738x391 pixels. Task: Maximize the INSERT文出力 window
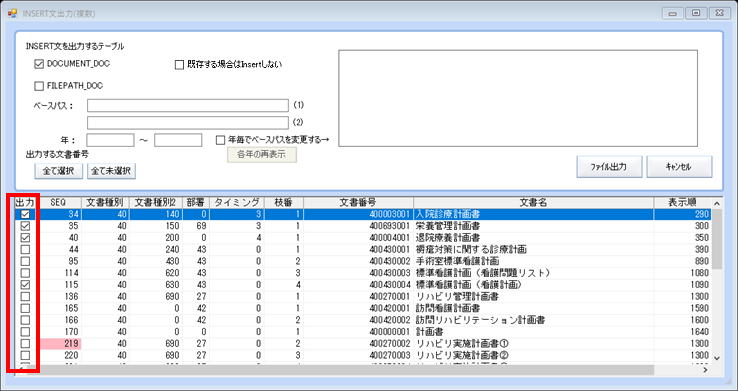[696, 13]
